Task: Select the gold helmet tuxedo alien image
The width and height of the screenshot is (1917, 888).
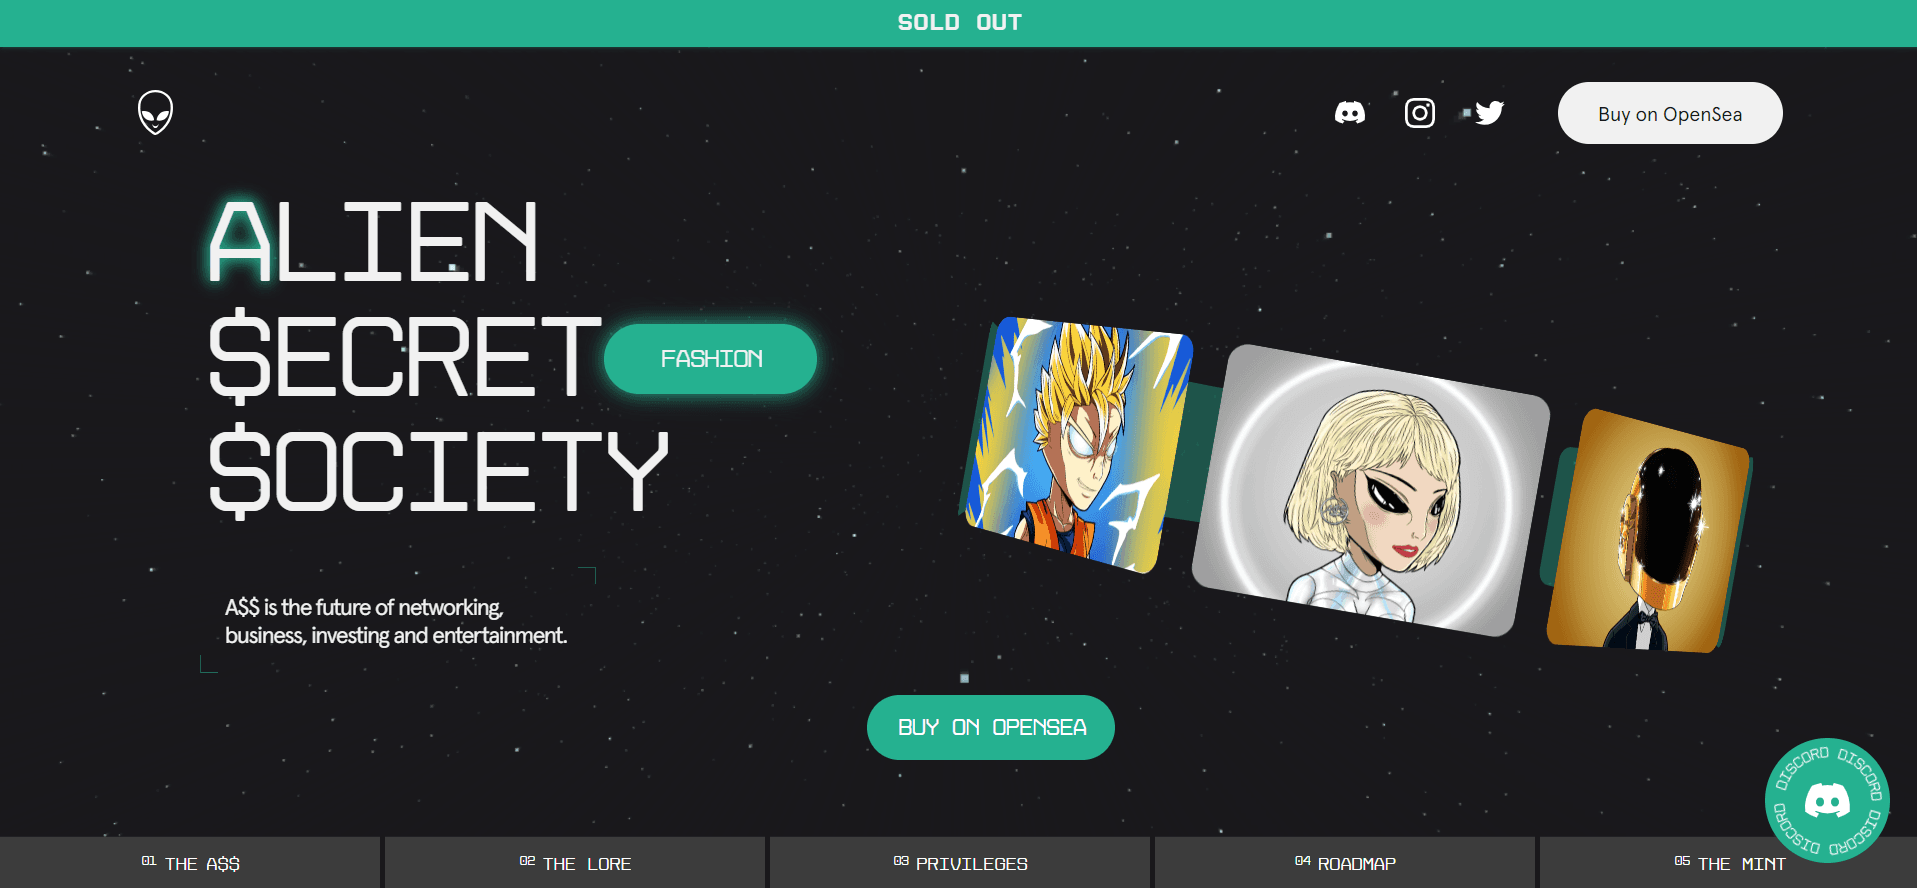Action: click(x=1648, y=532)
